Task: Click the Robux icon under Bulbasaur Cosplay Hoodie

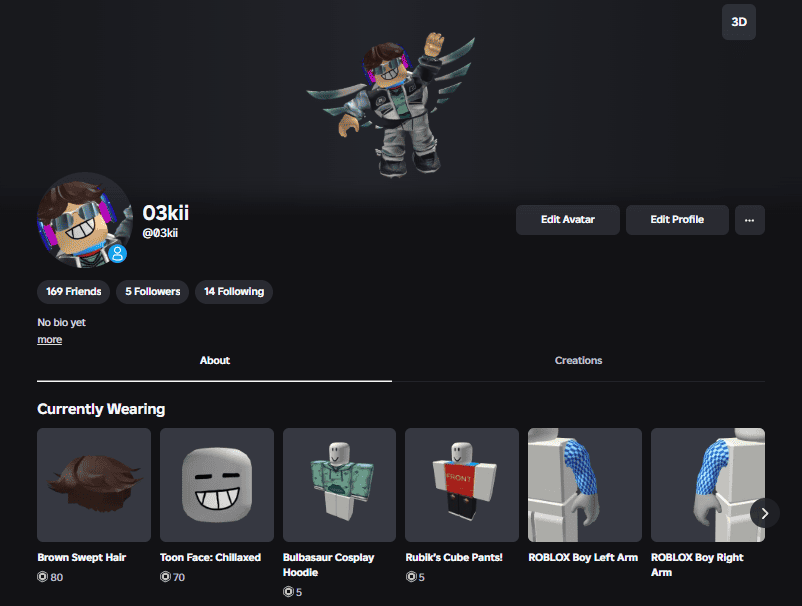Action: (x=288, y=592)
